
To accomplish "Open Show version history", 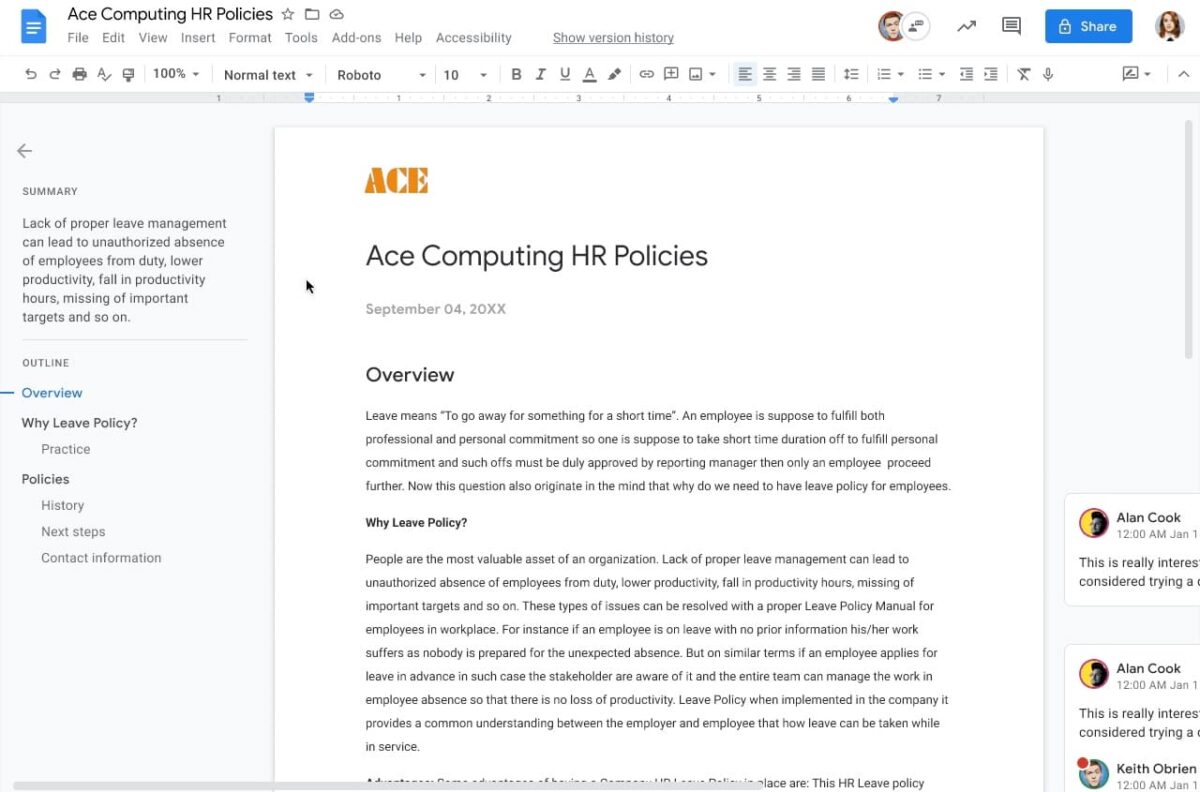I will [613, 37].
